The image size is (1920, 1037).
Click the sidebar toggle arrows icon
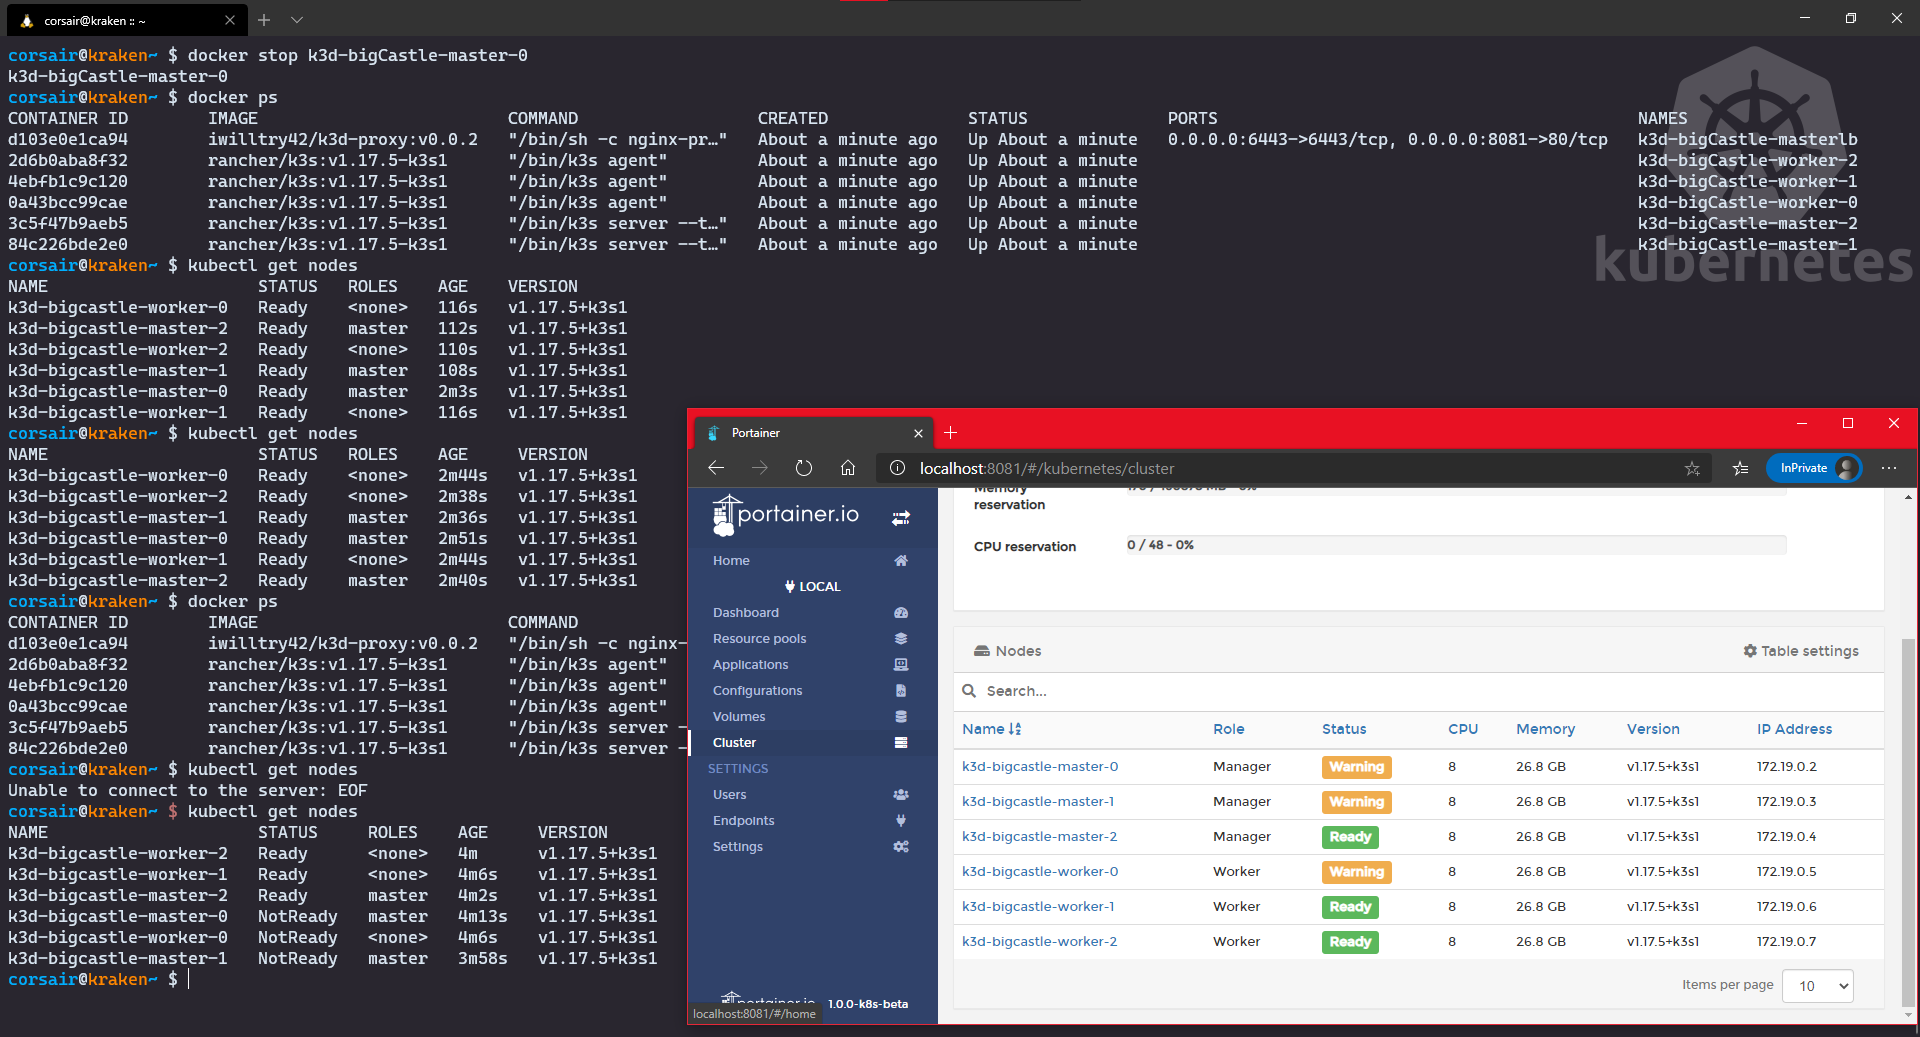[x=900, y=517]
